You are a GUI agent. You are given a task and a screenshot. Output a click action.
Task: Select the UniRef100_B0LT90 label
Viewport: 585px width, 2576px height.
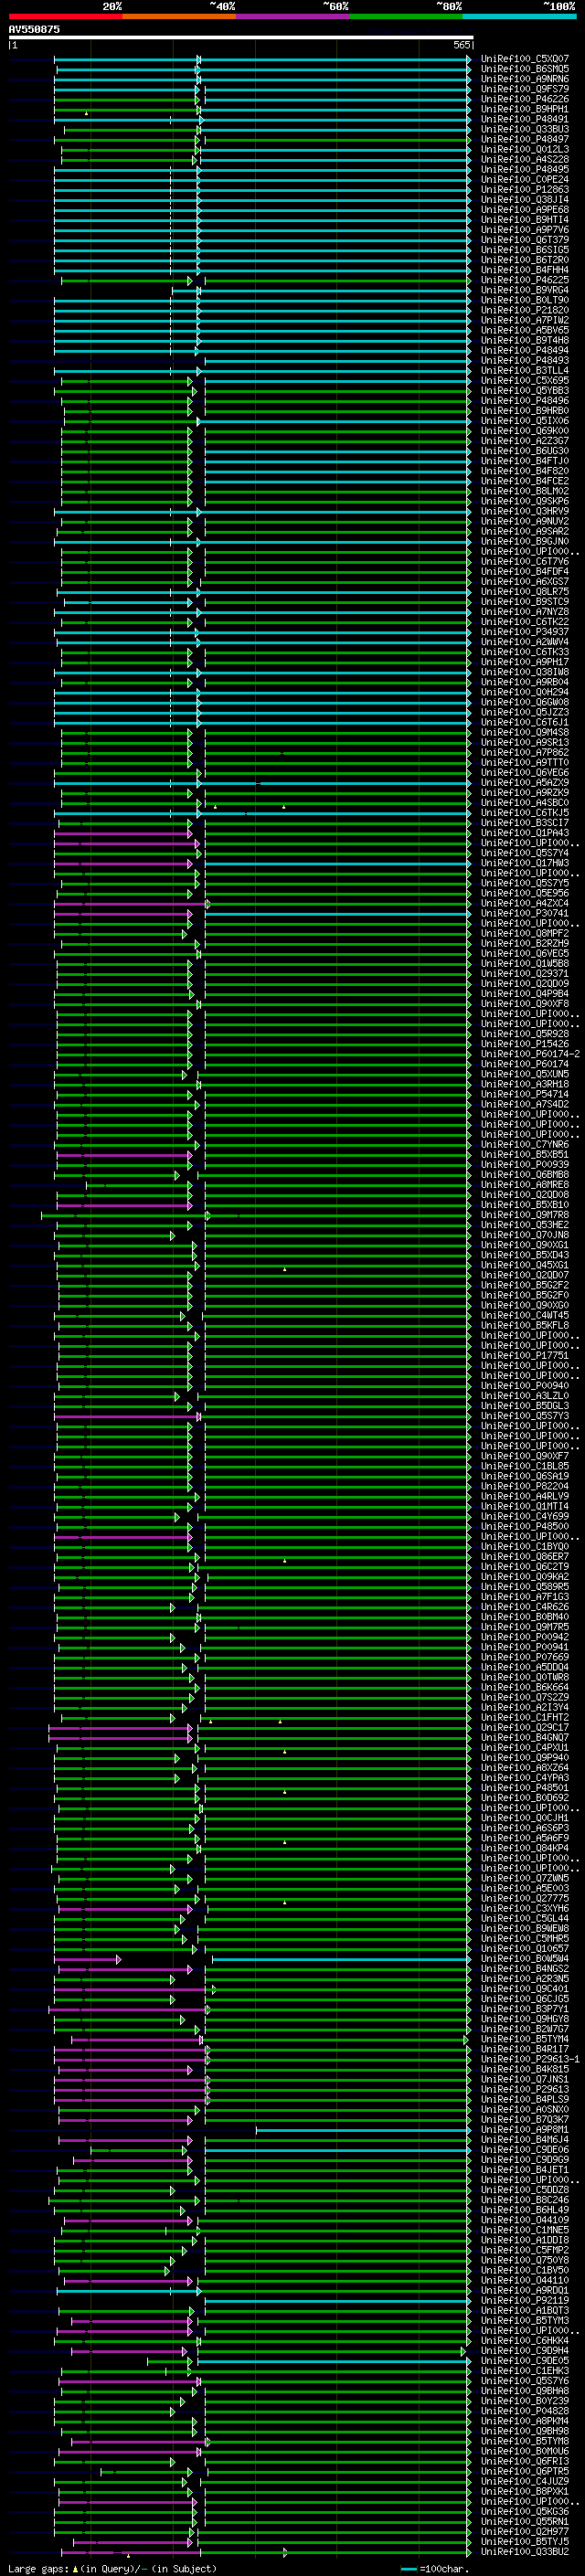525,300
